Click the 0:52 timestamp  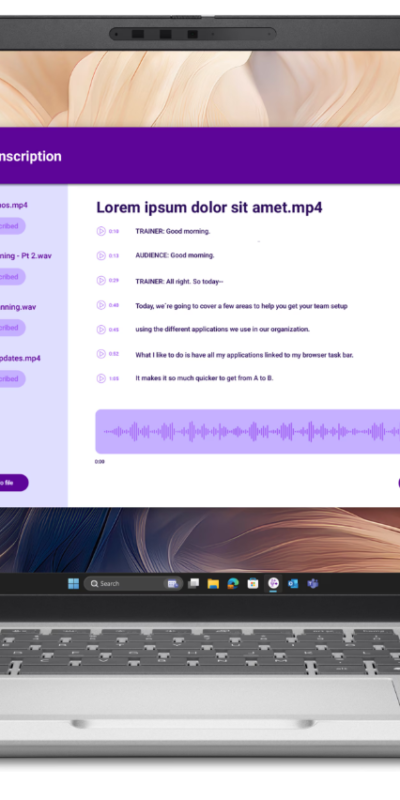[x=114, y=354]
